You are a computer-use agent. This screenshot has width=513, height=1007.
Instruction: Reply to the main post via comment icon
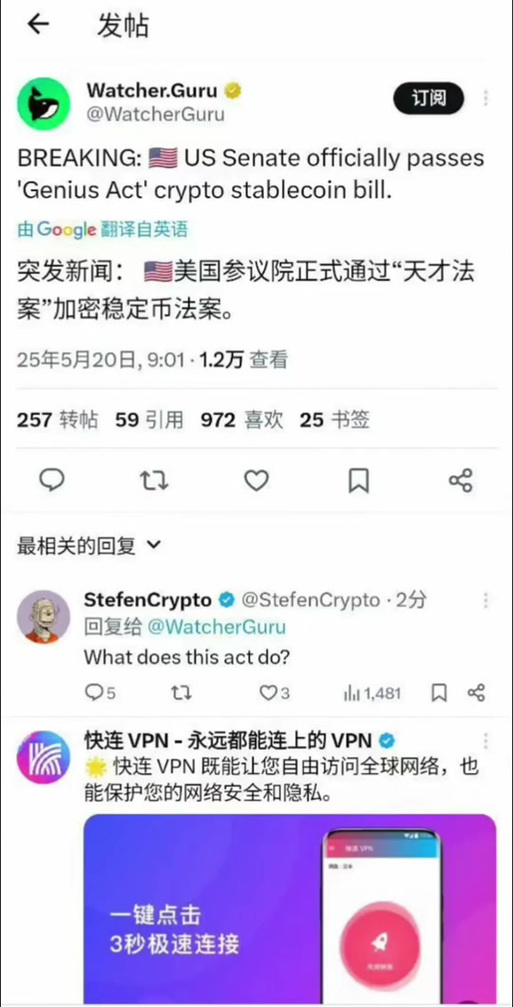coord(52,480)
